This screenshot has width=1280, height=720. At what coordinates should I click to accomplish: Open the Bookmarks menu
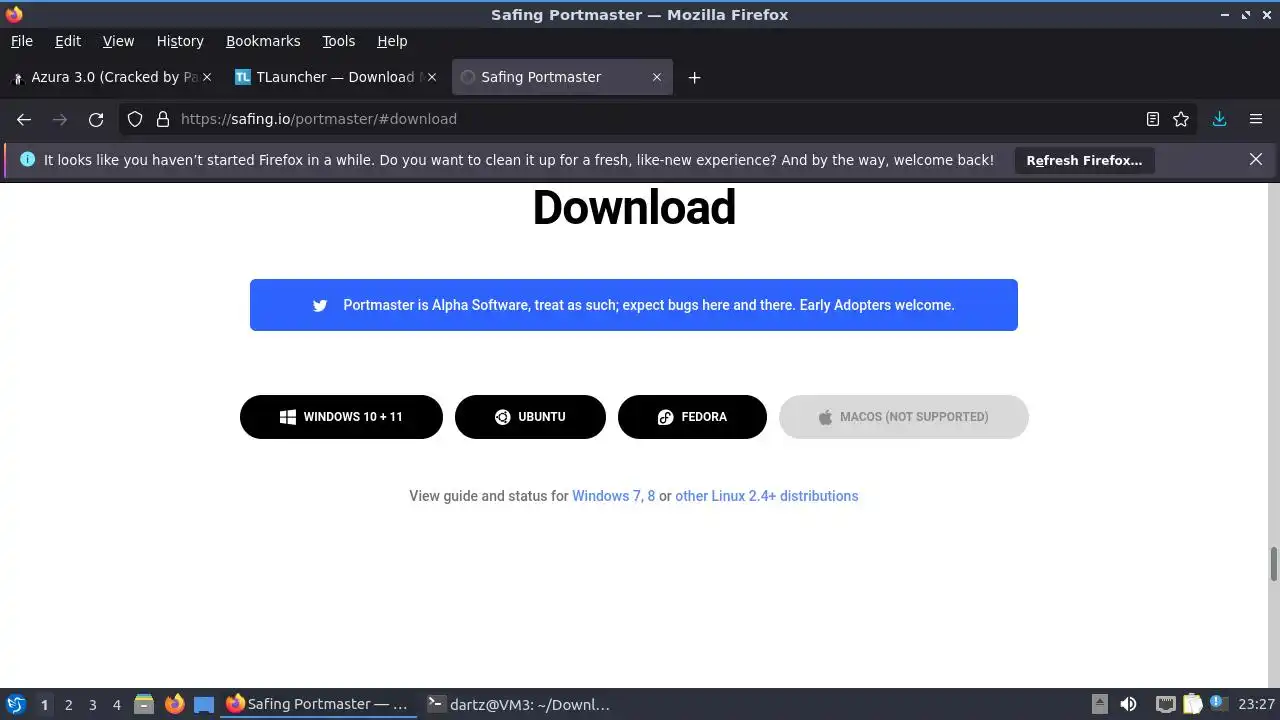click(263, 41)
